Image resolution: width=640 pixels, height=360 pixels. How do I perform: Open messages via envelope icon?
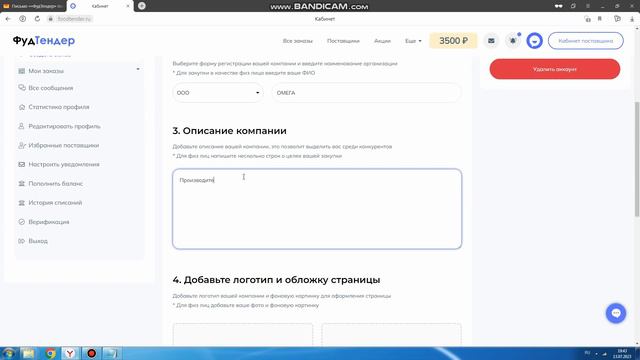coord(491,41)
